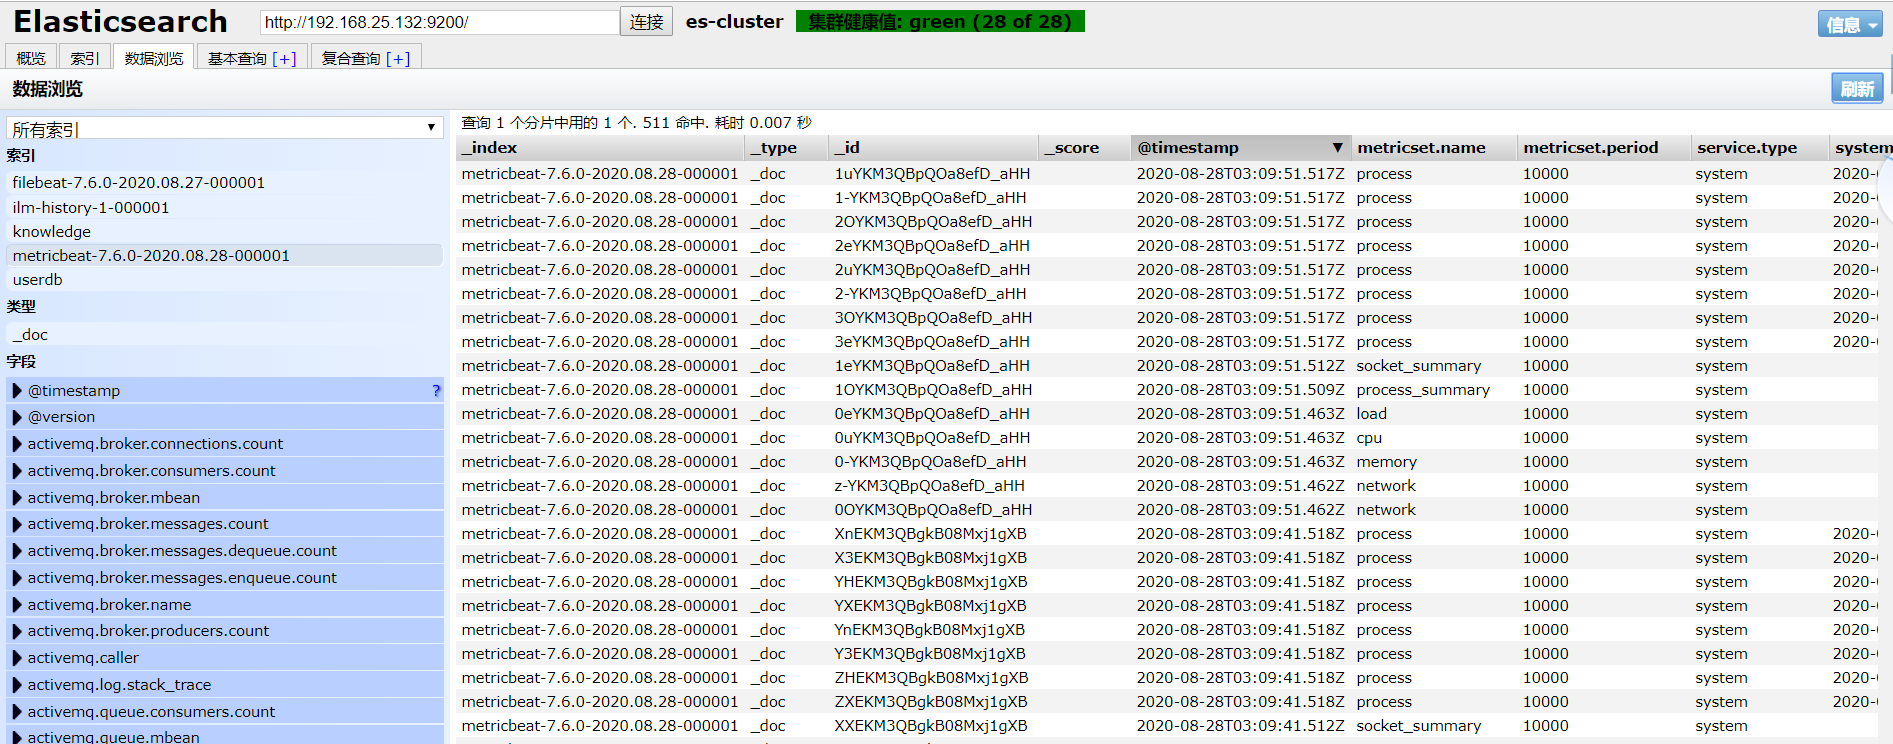The width and height of the screenshot is (1893, 744).
Task: Expand activemq.broker.messages.enqueue.count field
Action: (17, 578)
